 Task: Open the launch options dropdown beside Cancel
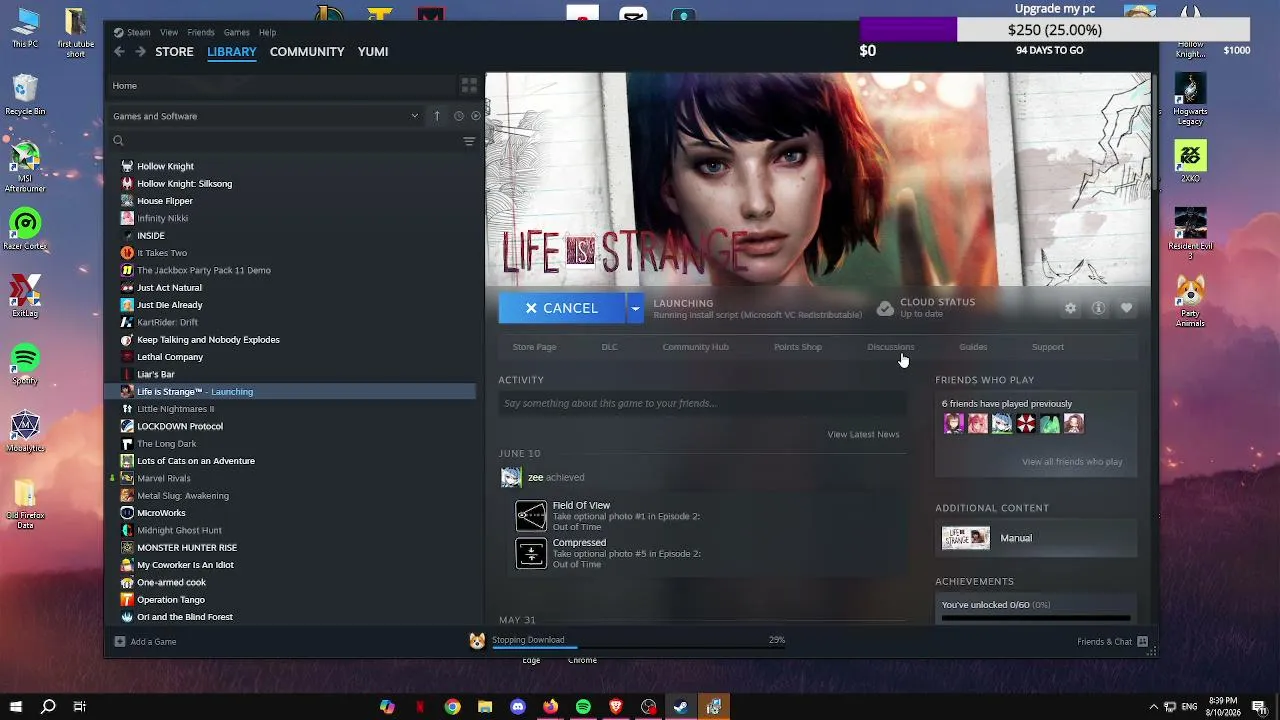[x=635, y=308]
